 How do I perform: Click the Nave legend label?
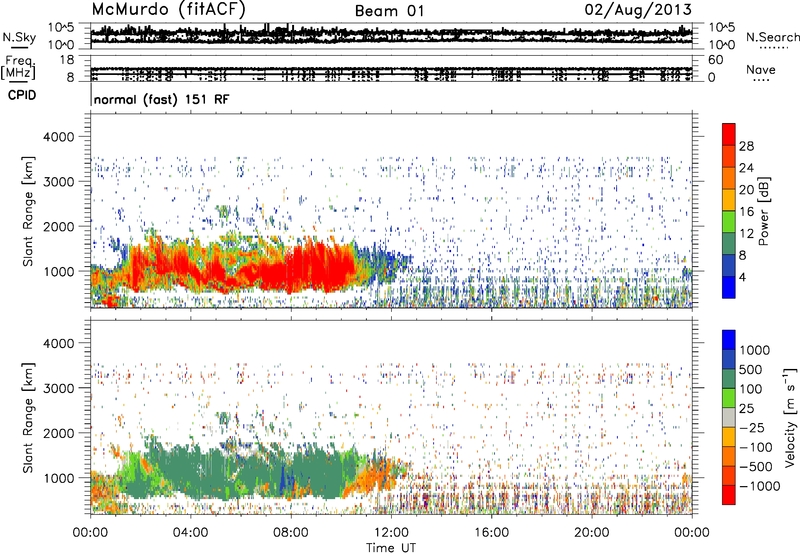click(761, 69)
